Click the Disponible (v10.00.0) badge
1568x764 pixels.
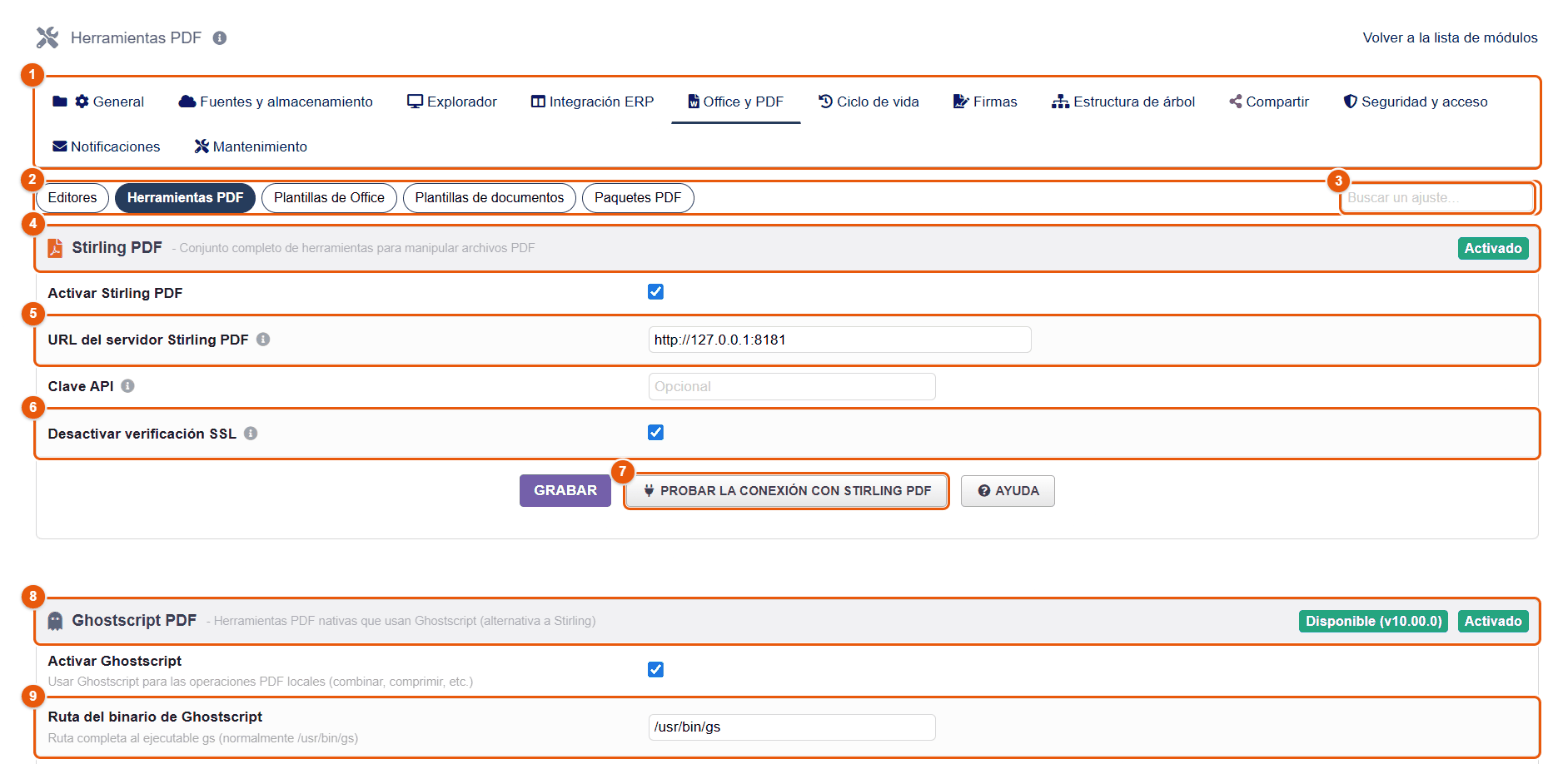(x=1374, y=621)
